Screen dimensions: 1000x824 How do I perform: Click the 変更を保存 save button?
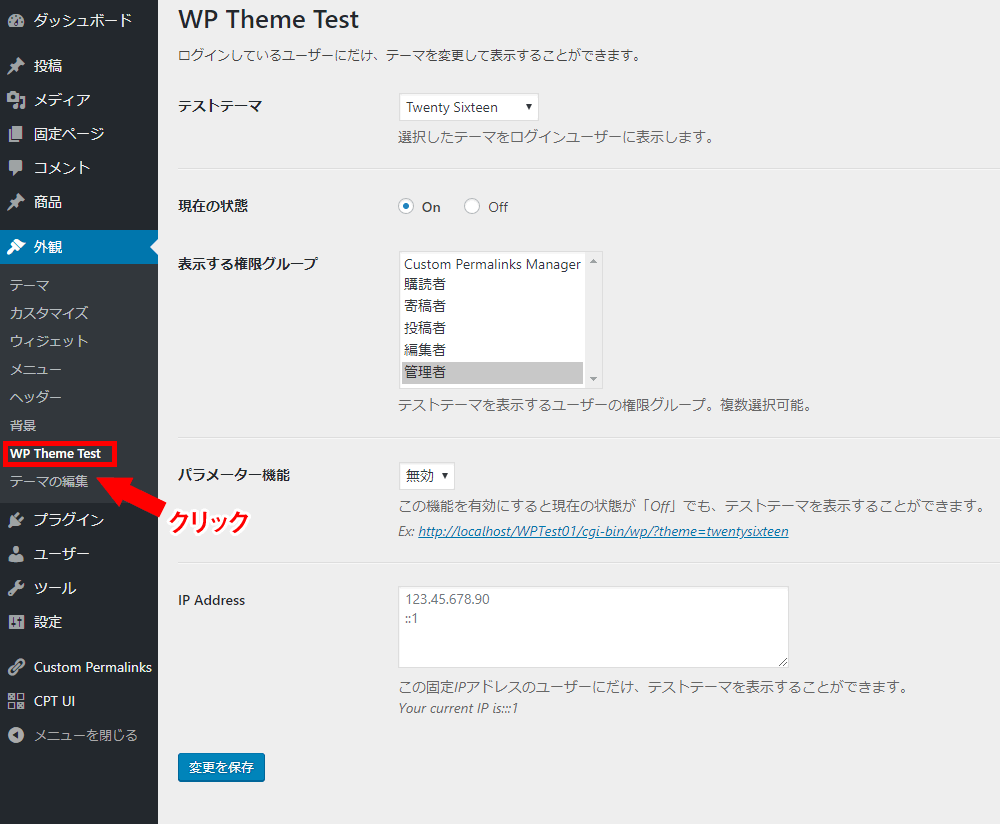point(221,768)
